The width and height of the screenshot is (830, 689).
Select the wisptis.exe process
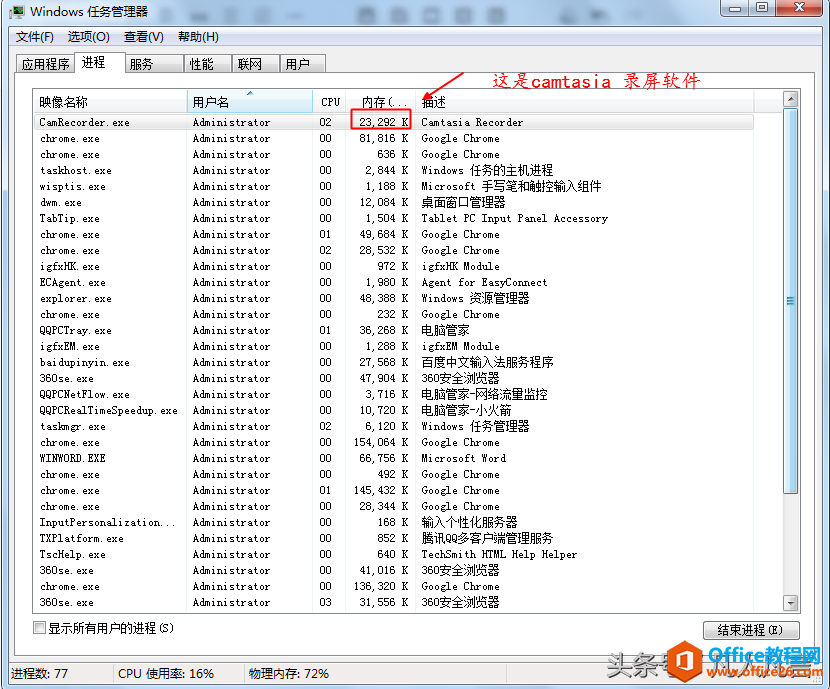(394, 186)
